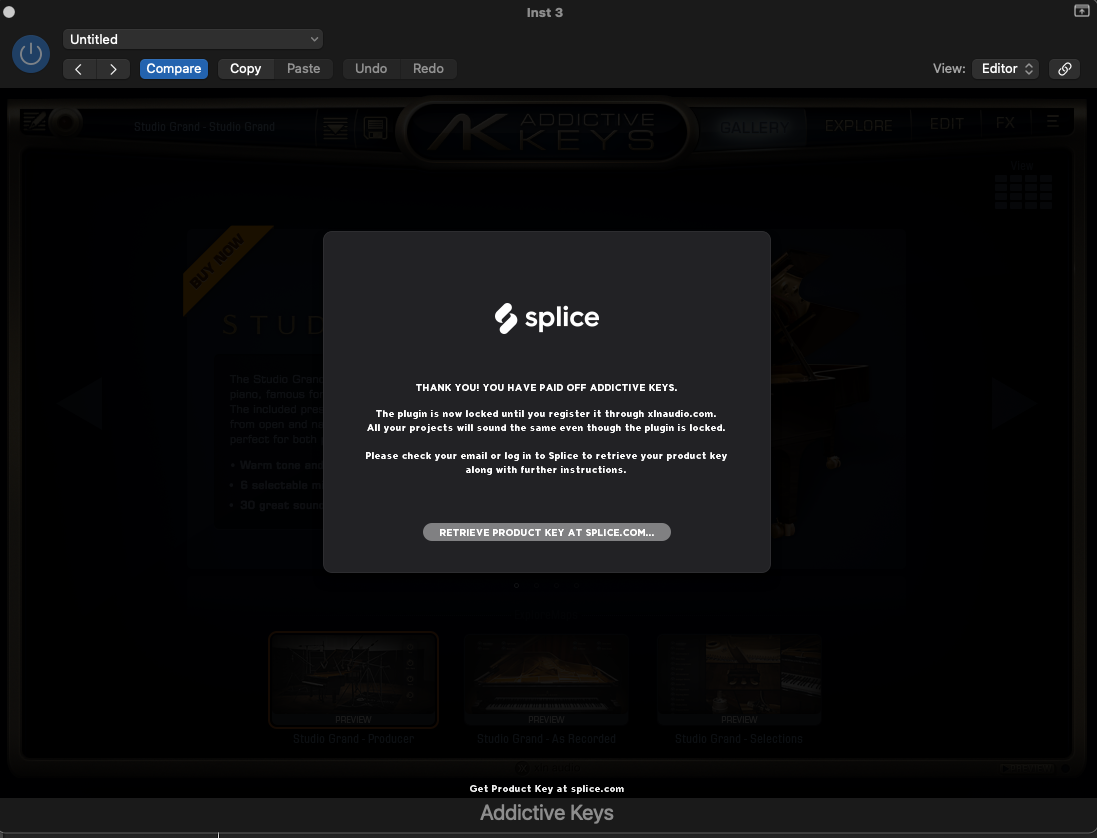Toggle the Compare button
The image size is (1097, 838).
tap(174, 69)
